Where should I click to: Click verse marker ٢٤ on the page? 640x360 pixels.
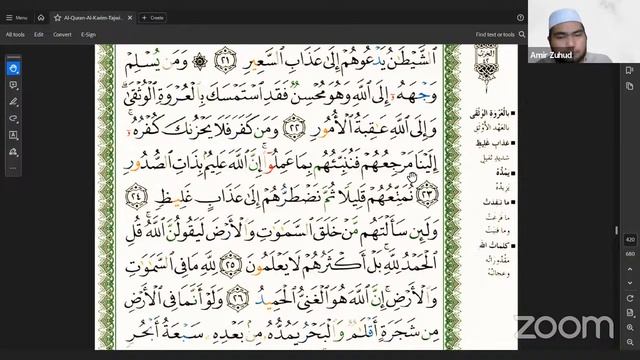pos(136,196)
